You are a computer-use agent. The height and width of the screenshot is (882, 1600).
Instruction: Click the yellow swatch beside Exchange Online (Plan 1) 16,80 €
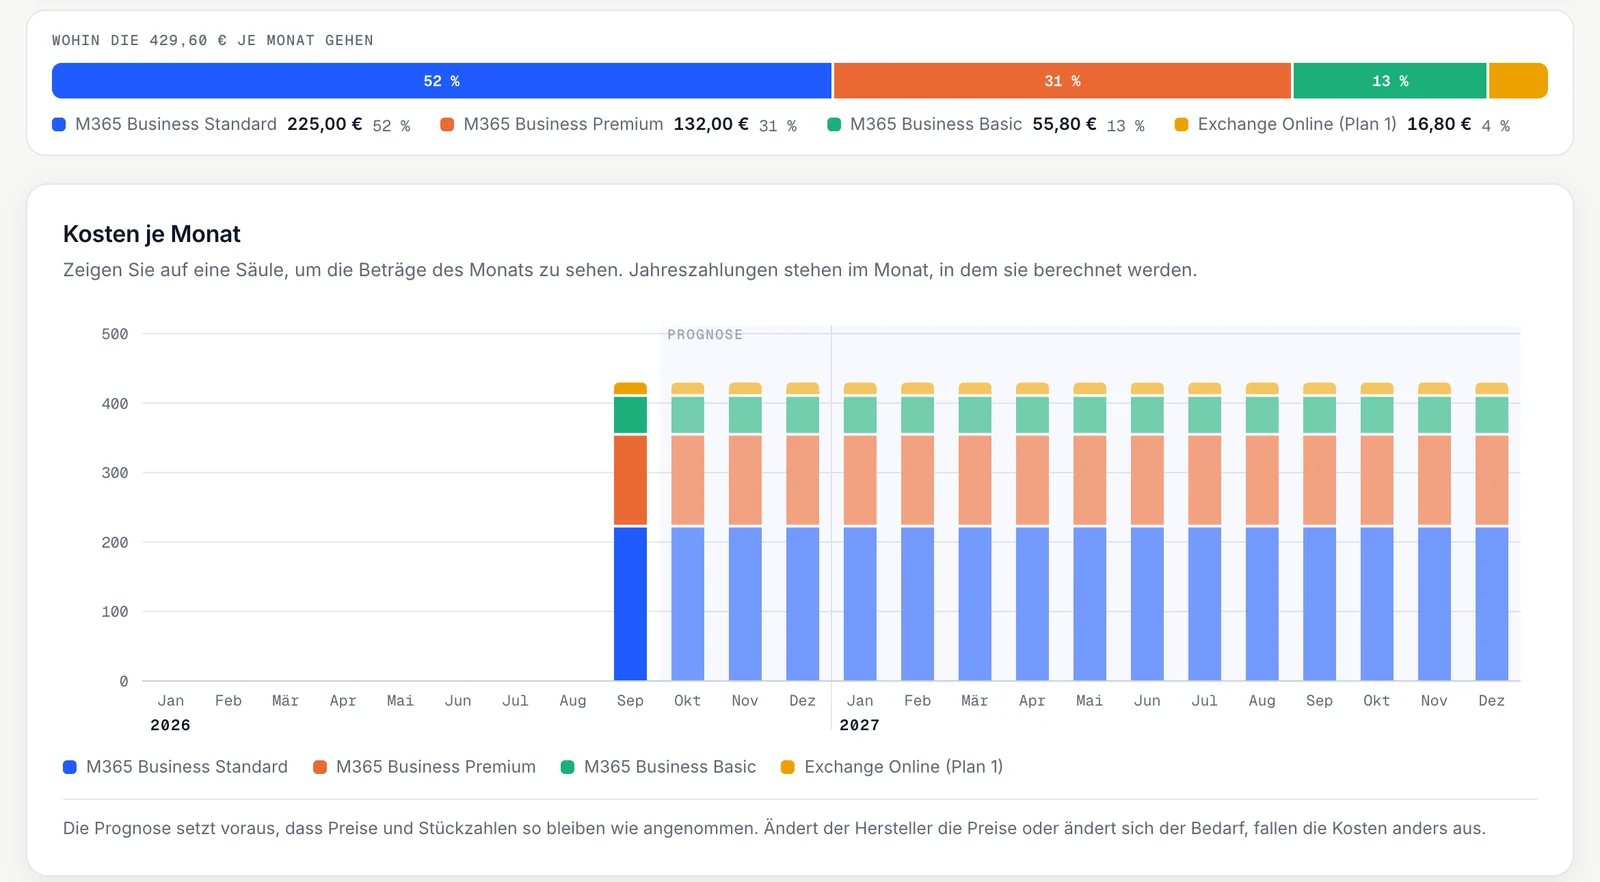click(x=1181, y=125)
